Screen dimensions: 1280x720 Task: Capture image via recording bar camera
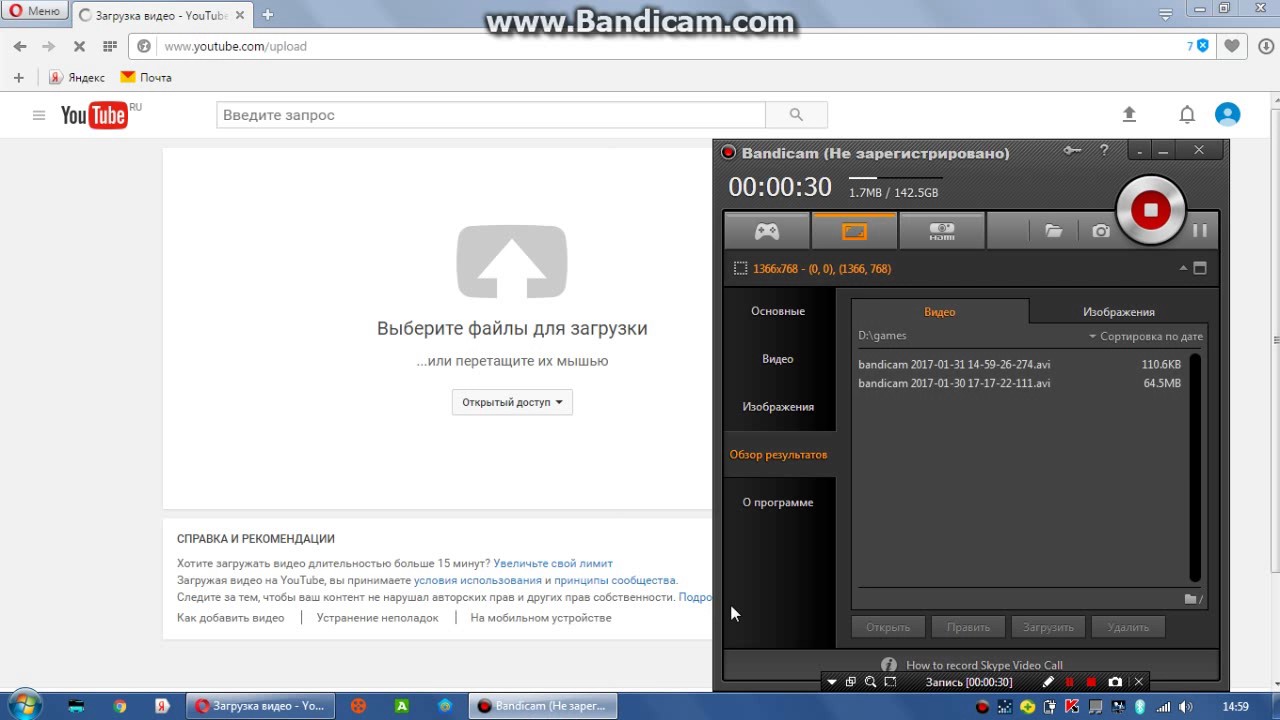pos(1115,682)
